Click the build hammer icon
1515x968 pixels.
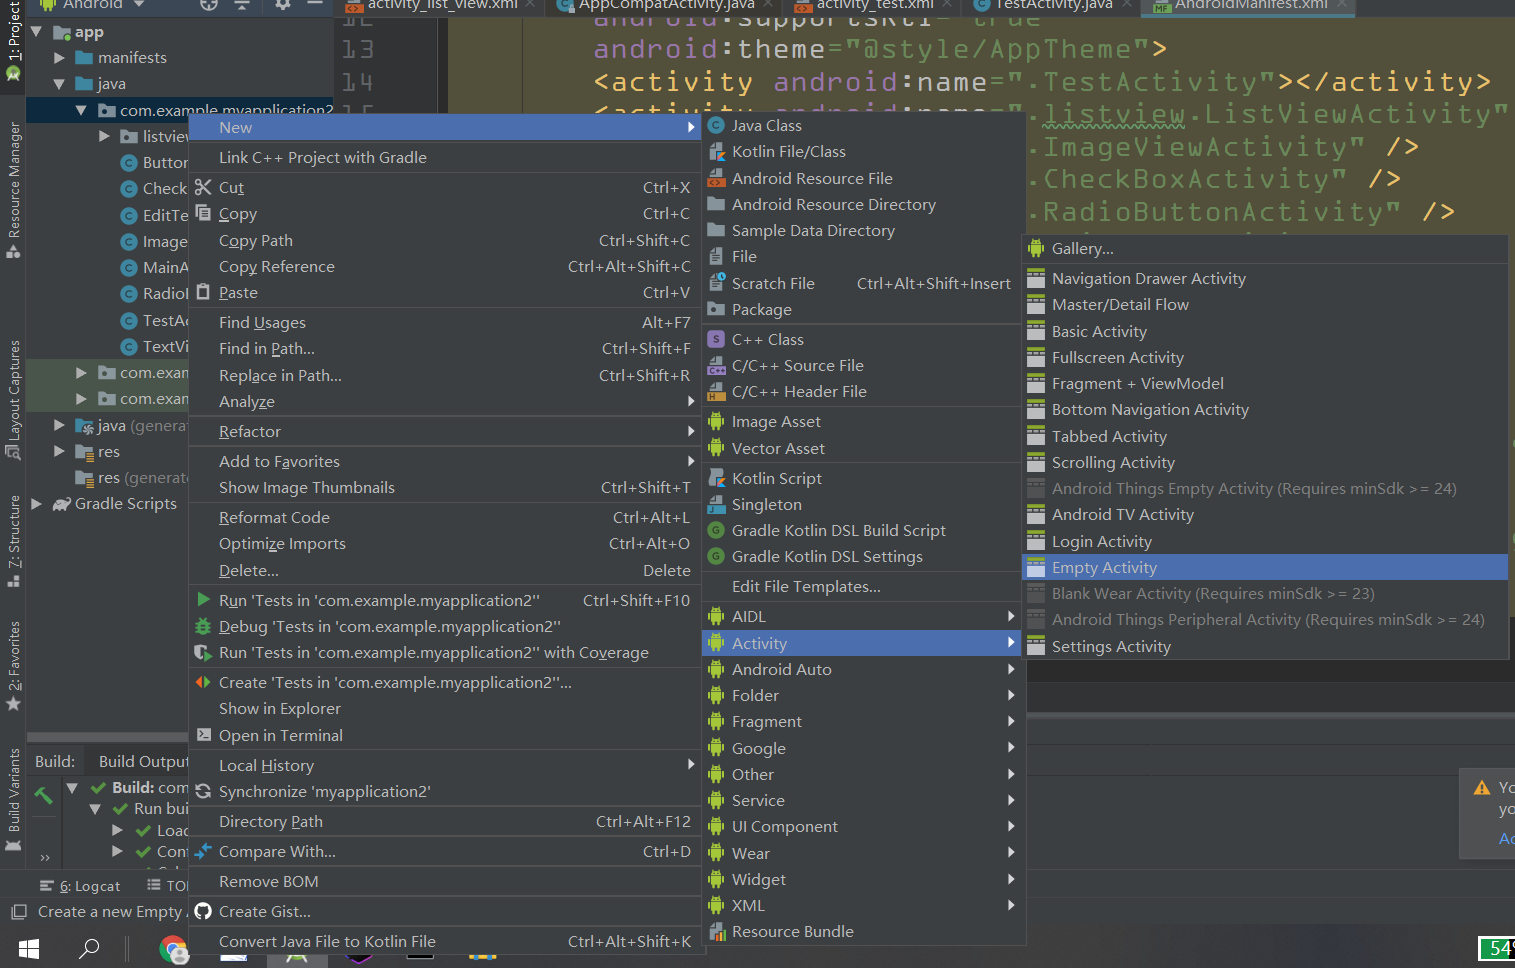43,796
